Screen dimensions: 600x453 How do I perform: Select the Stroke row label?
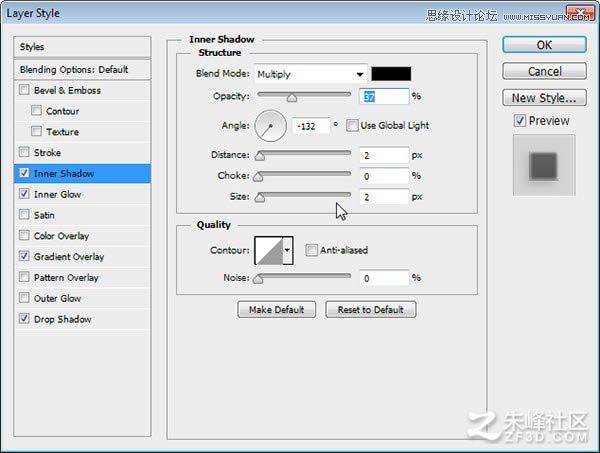click(x=47, y=153)
